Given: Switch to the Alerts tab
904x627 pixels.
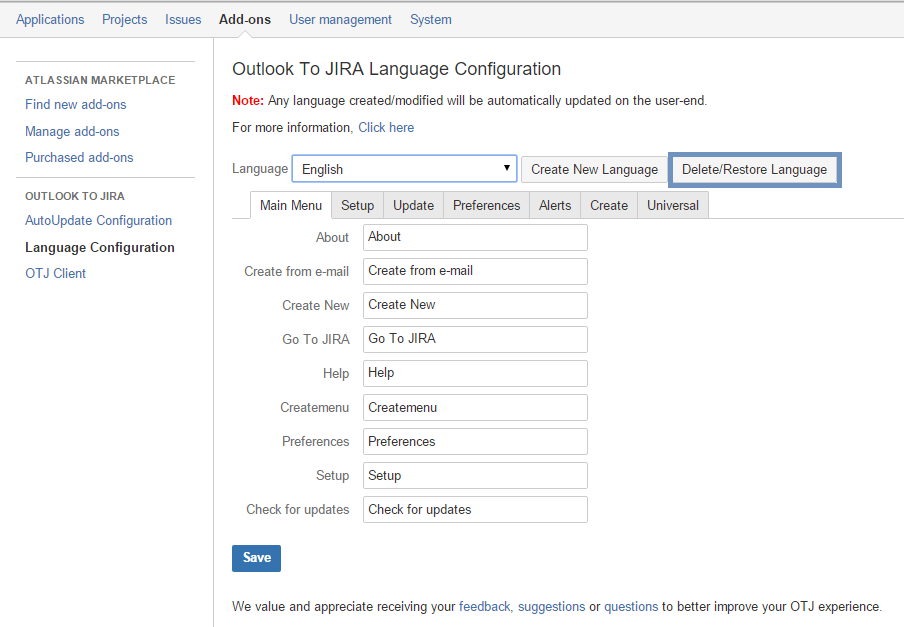Looking at the screenshot, I should click(x=555, y=206).
